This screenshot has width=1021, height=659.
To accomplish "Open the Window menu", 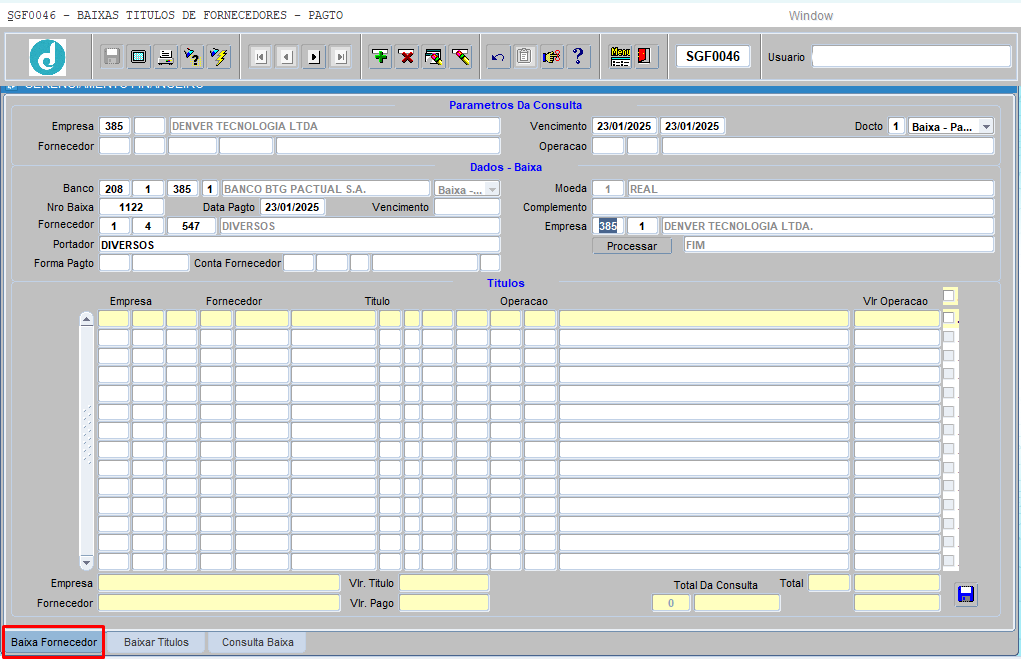I will pyautogui.click(x=811, y=16).
